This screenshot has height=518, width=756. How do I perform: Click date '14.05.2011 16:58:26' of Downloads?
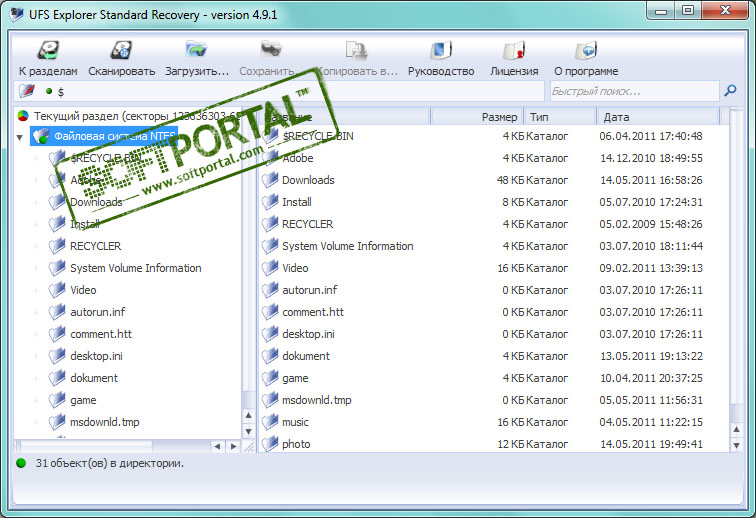point(651,180)
